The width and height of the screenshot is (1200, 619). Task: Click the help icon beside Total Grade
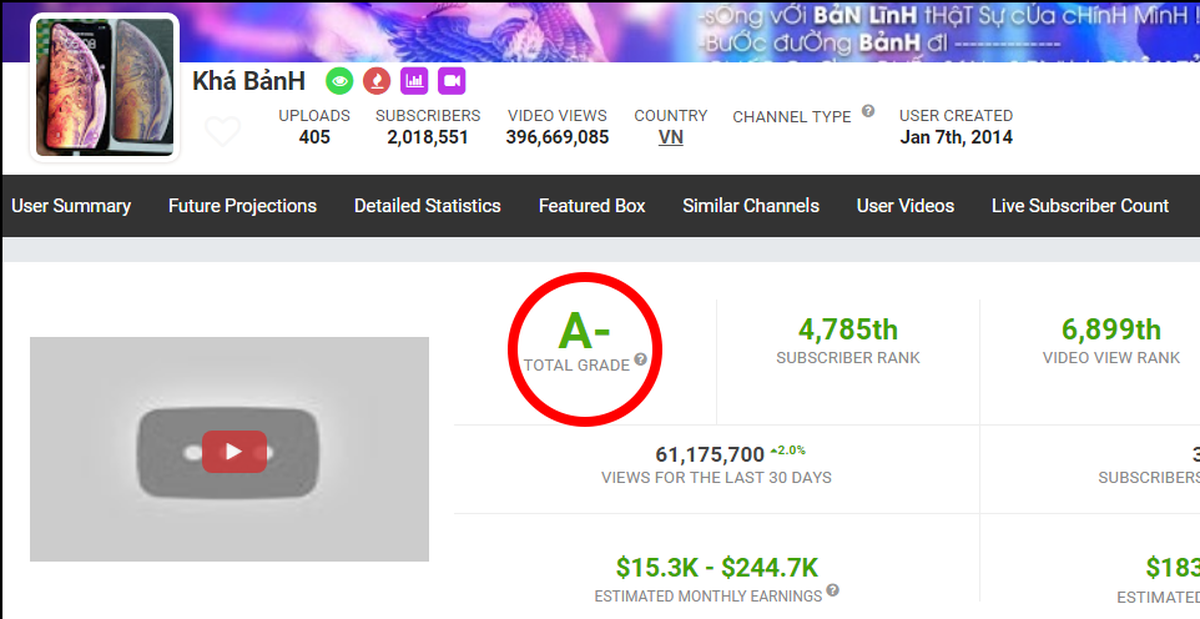coord(641,360)
